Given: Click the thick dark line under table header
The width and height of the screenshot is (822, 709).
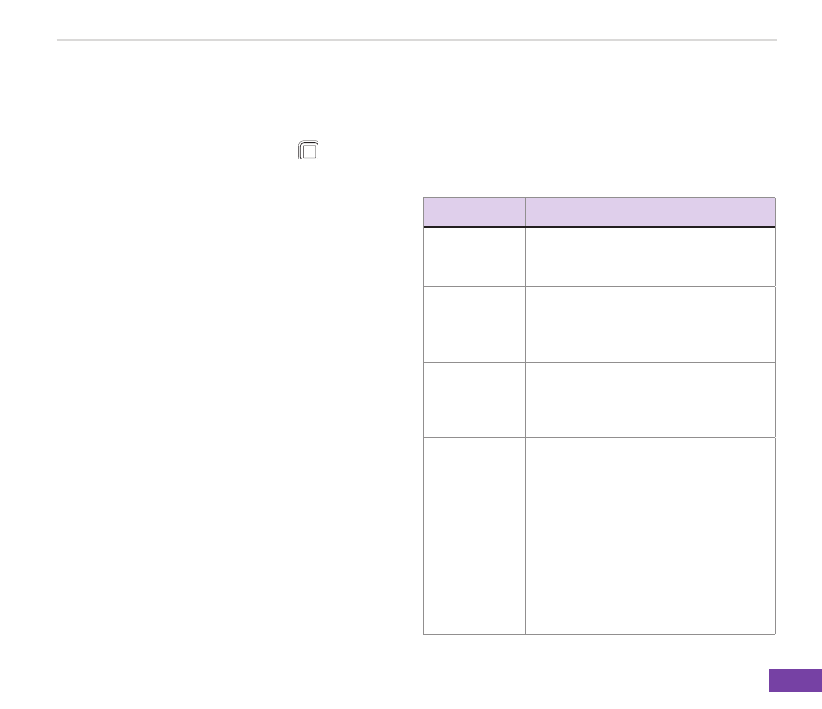Looking at the screenshot, I should 599,227.
